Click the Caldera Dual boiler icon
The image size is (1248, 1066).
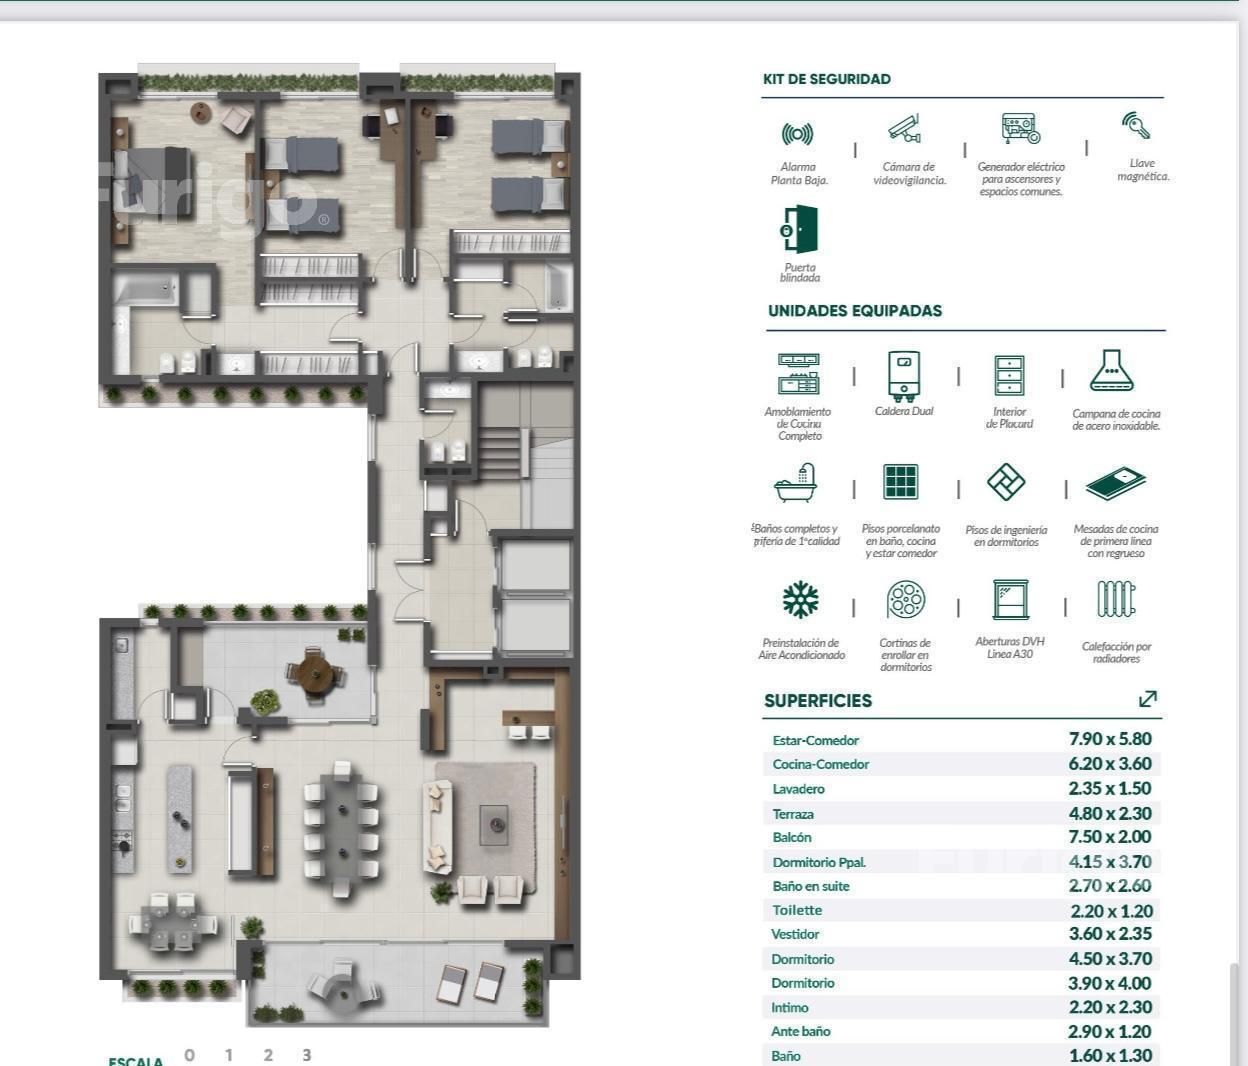pos(904,376)
